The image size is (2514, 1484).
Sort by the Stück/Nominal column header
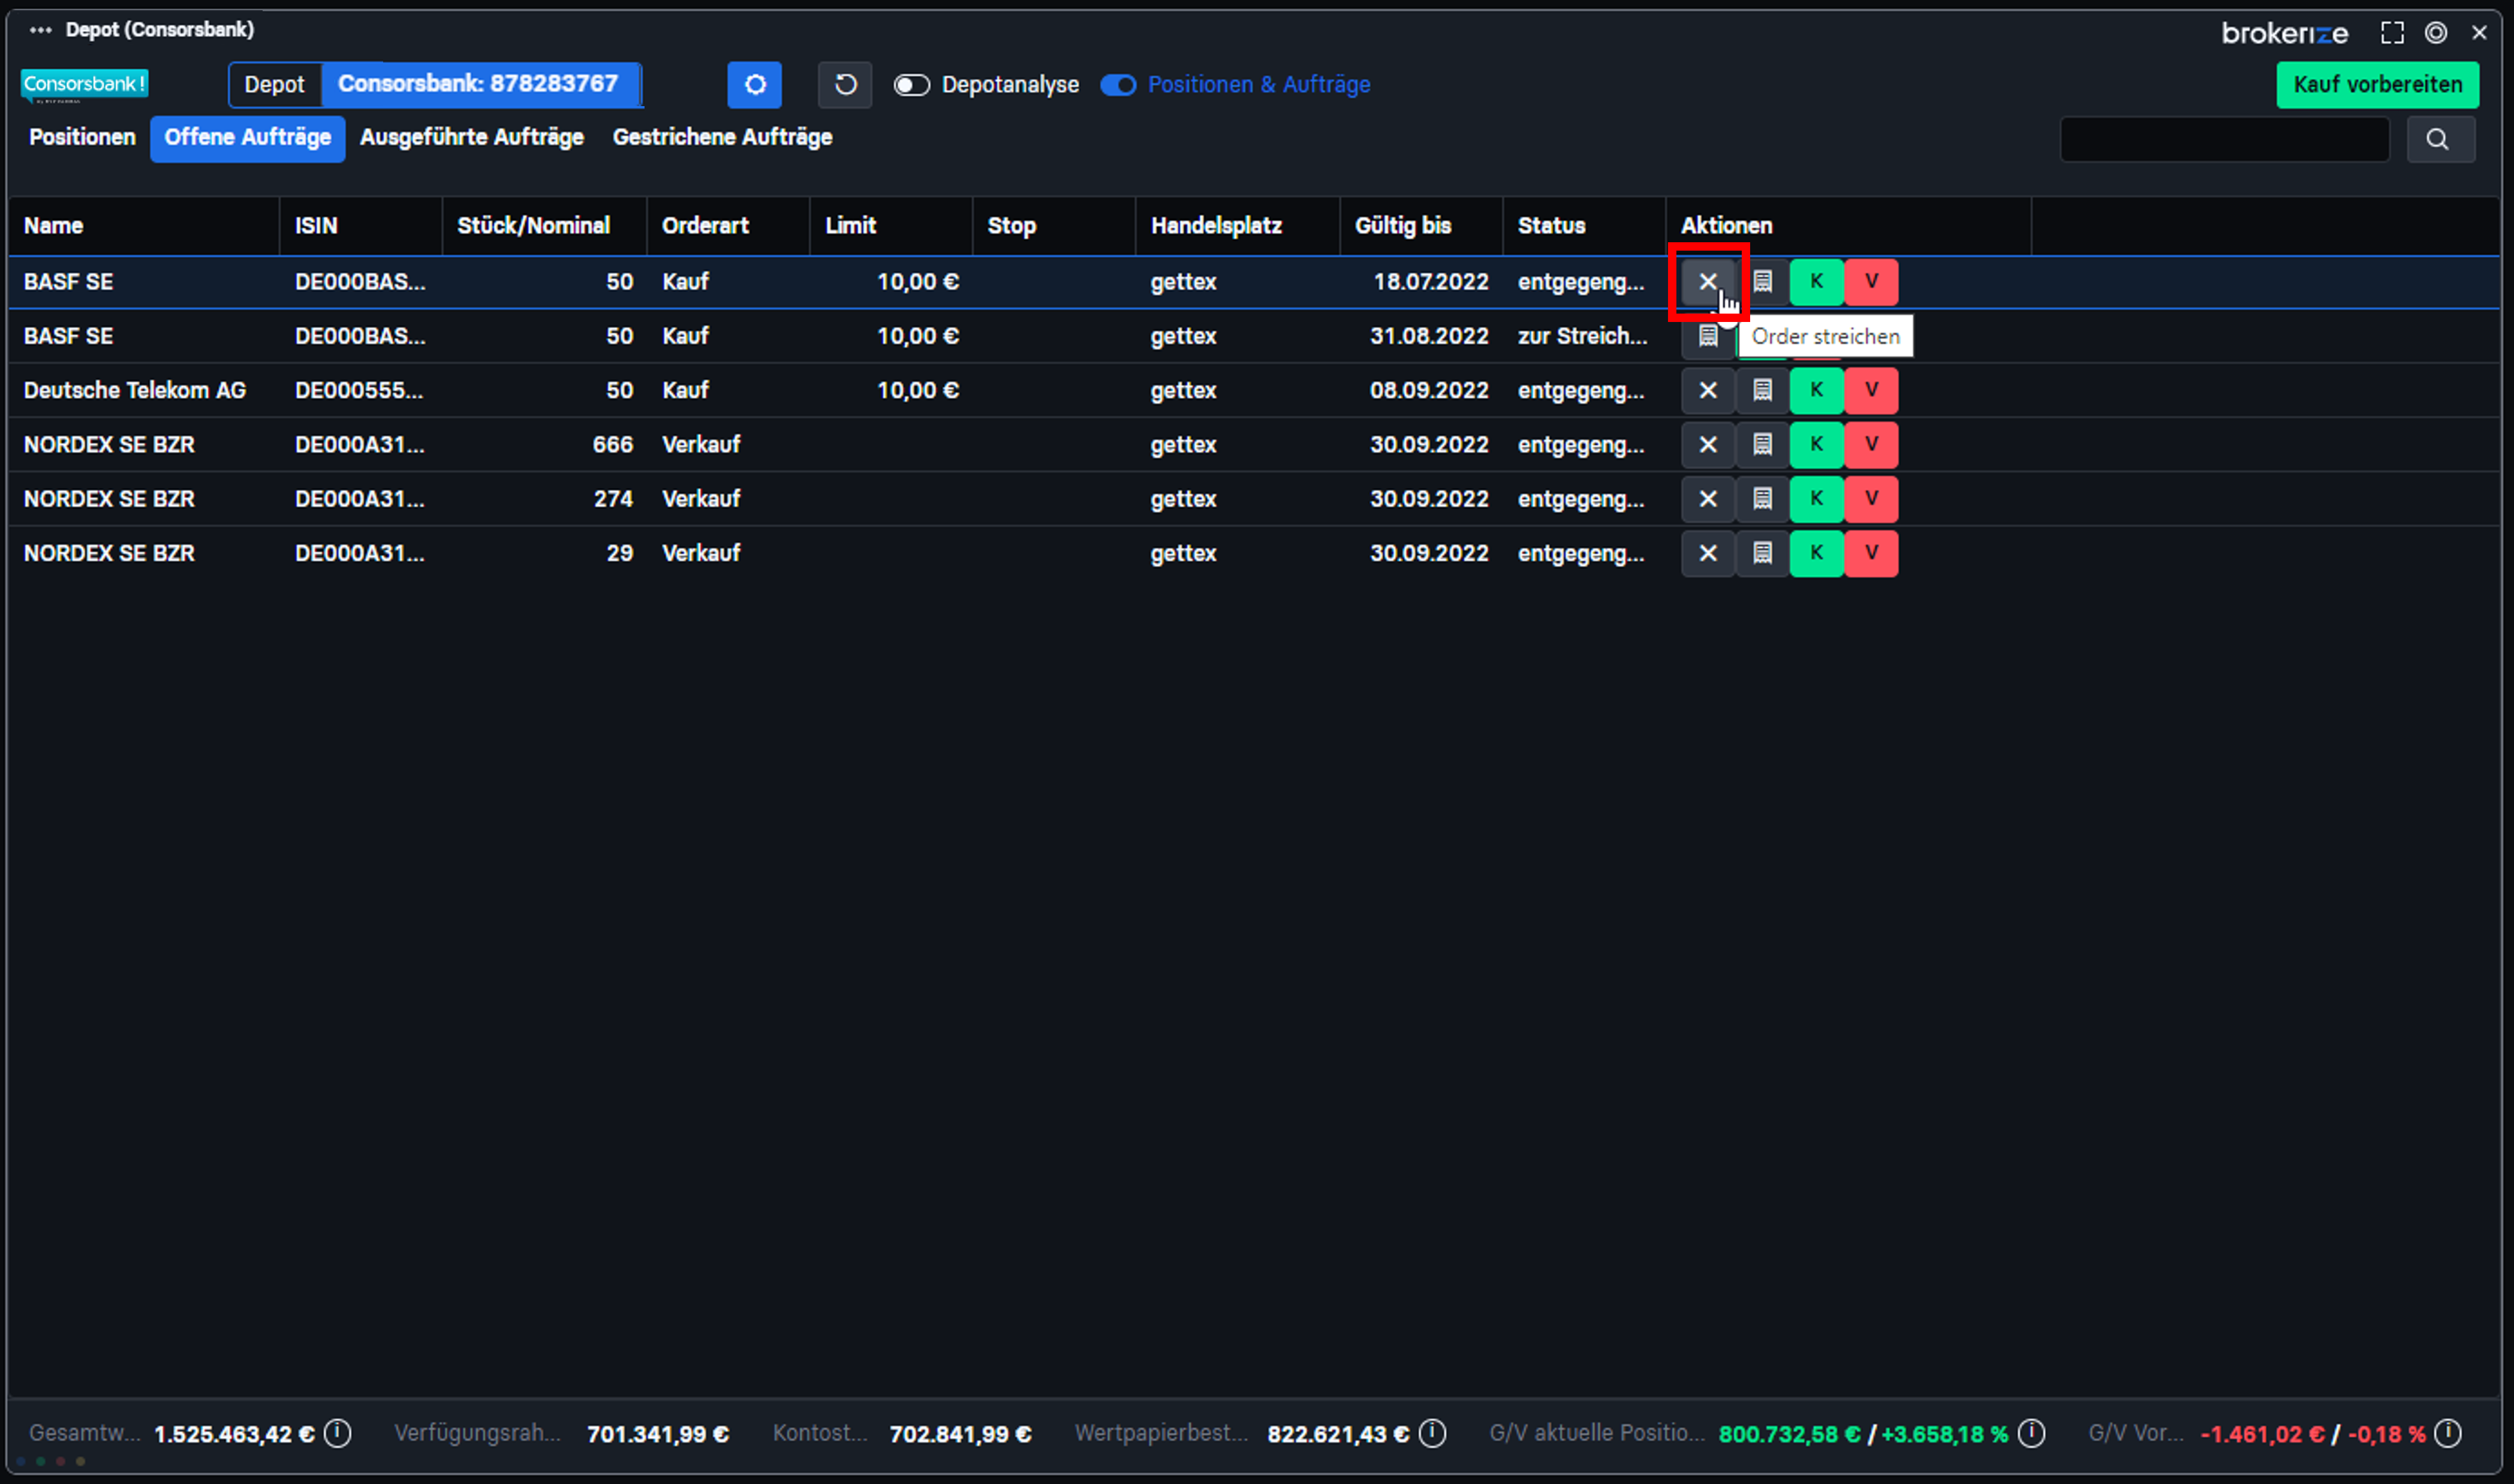[x=544, y=226]
